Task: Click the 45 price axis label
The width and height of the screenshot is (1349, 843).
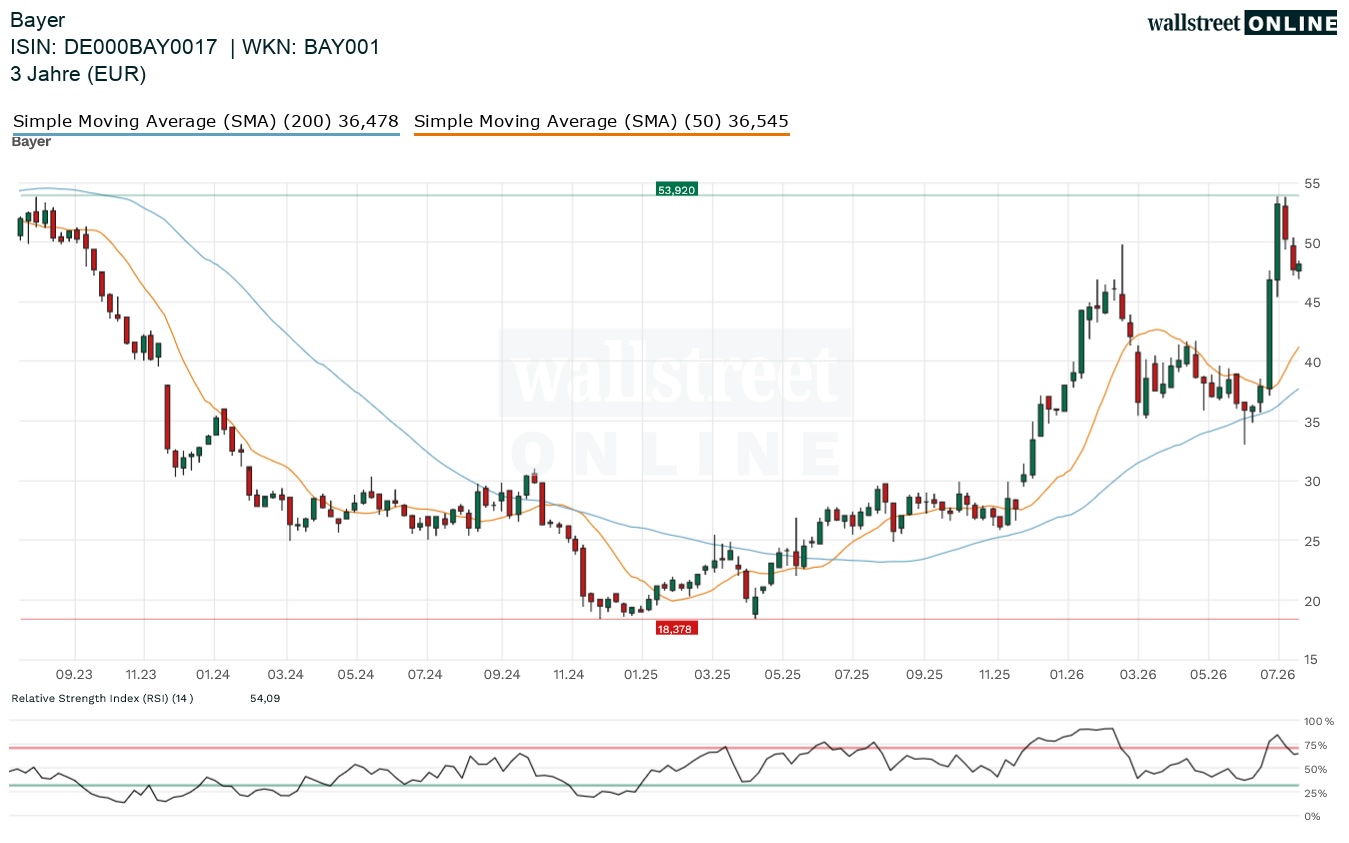Action: point(1313,303)
